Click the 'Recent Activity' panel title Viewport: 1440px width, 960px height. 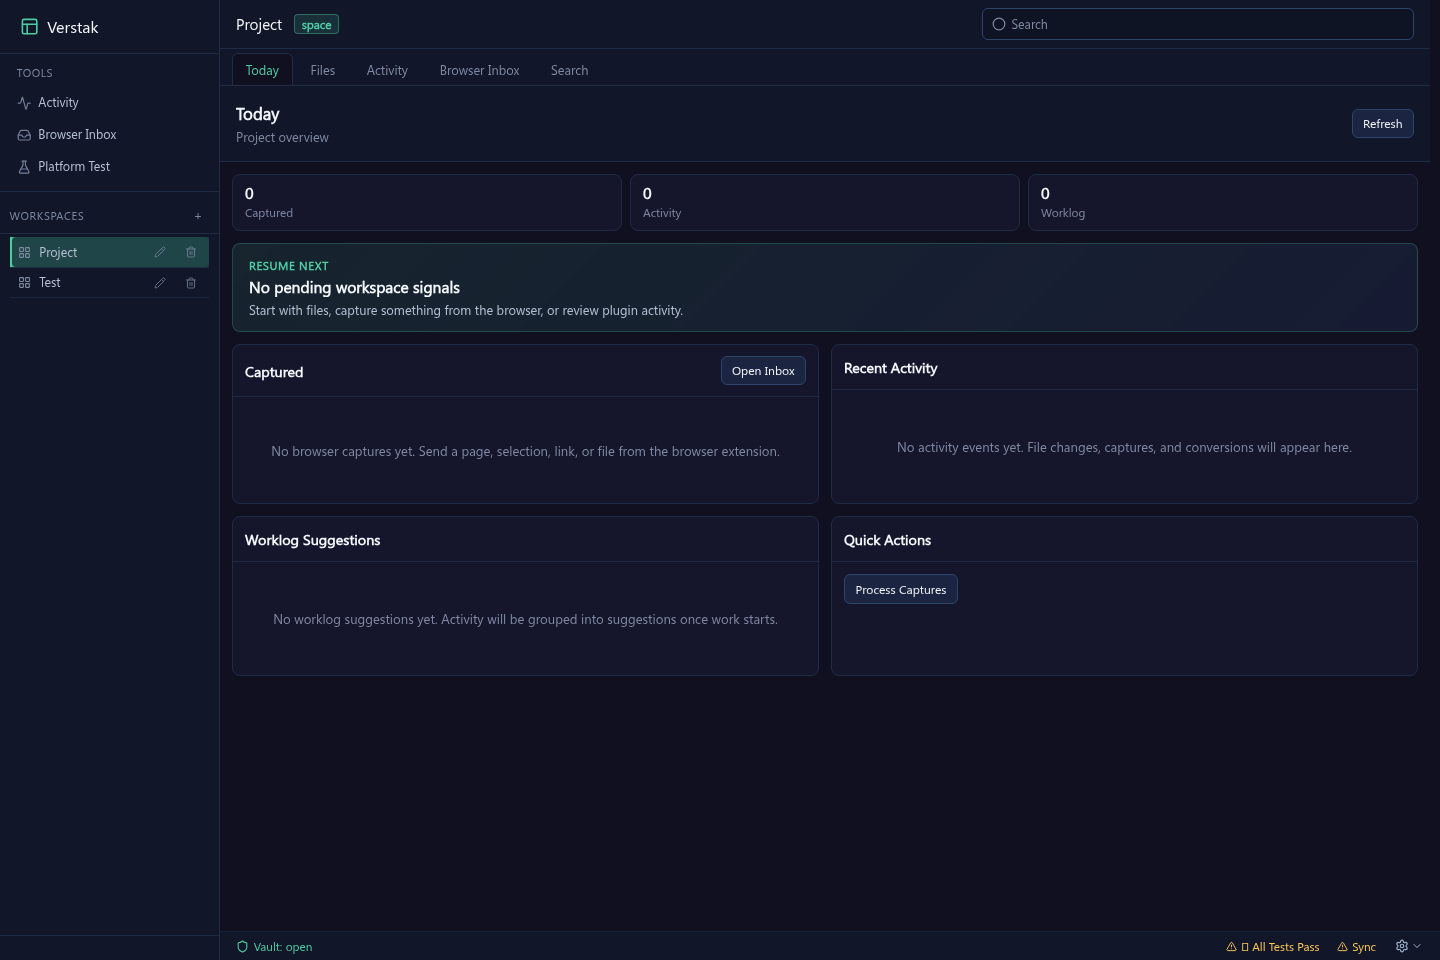point(891,368)
